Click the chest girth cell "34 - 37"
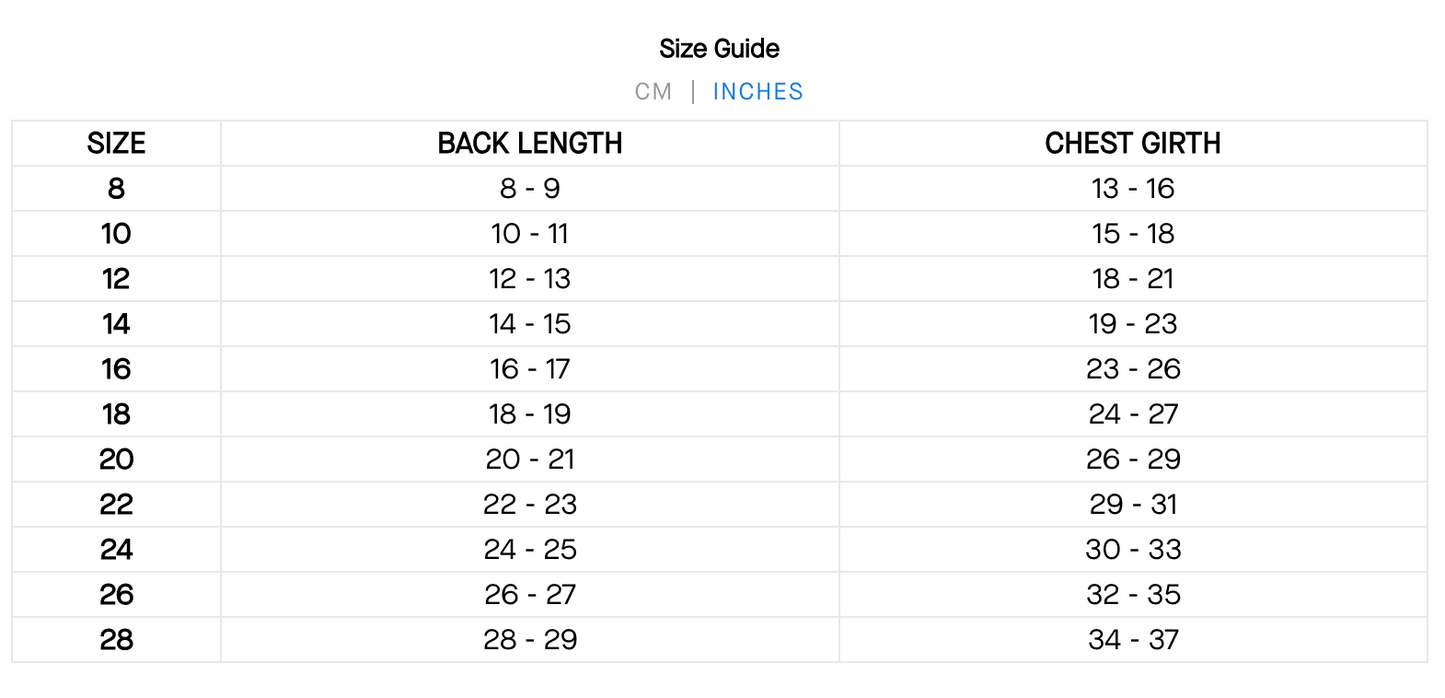 [1133, 639]
